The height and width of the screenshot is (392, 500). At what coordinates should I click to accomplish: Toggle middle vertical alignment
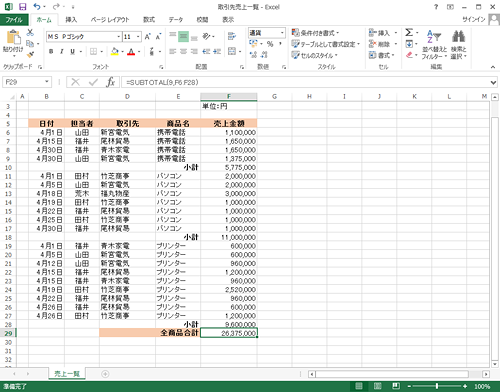183,36
